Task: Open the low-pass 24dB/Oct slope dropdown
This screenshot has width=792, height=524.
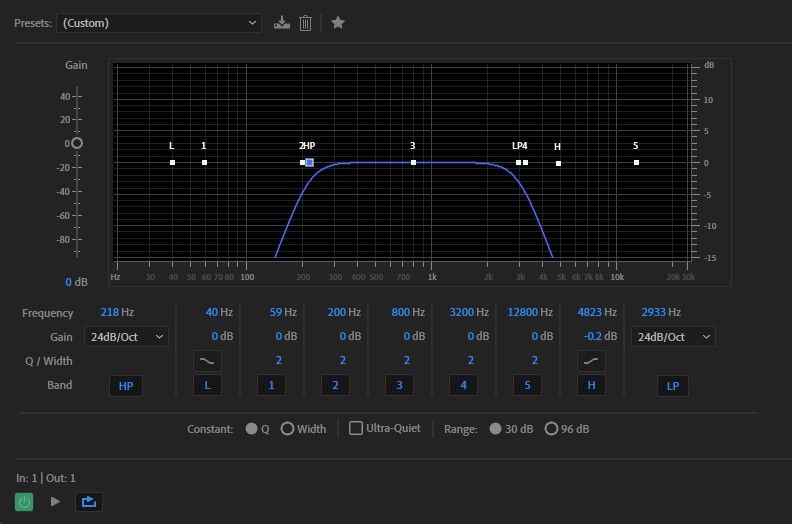Action: coord(673,337)
